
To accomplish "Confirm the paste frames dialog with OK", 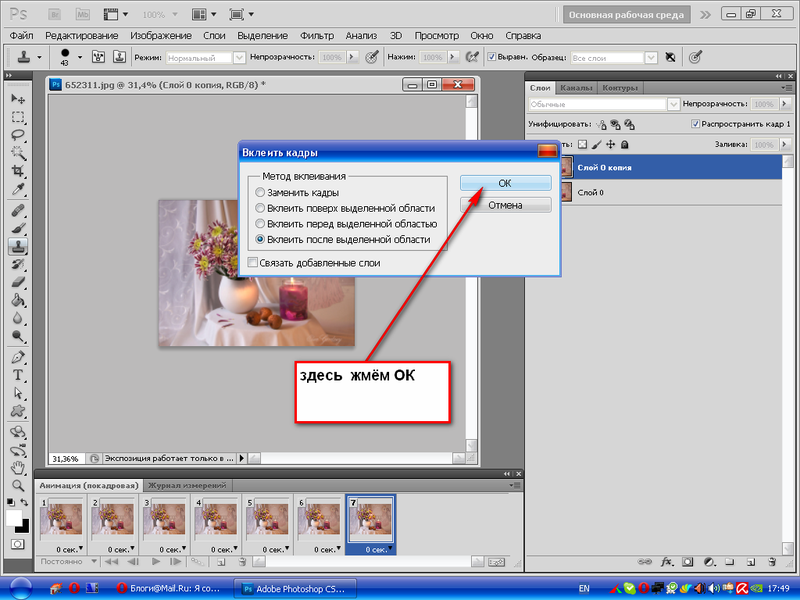I will tap(505, 183).
